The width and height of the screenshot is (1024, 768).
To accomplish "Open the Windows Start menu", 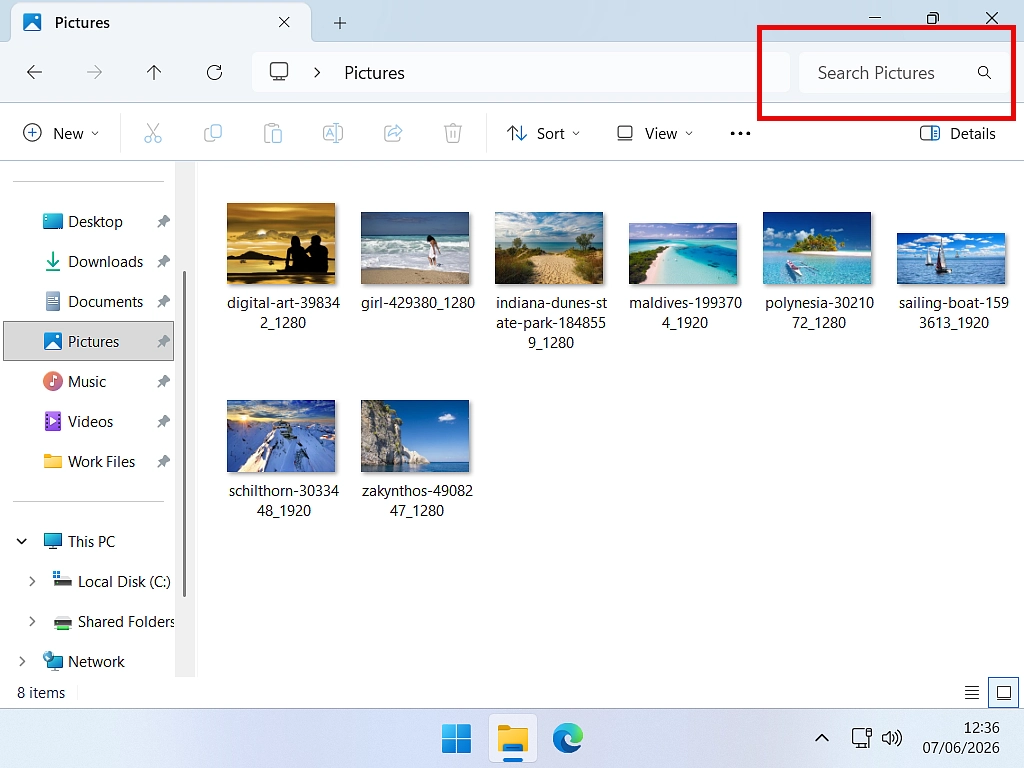I will pos(456,739).
